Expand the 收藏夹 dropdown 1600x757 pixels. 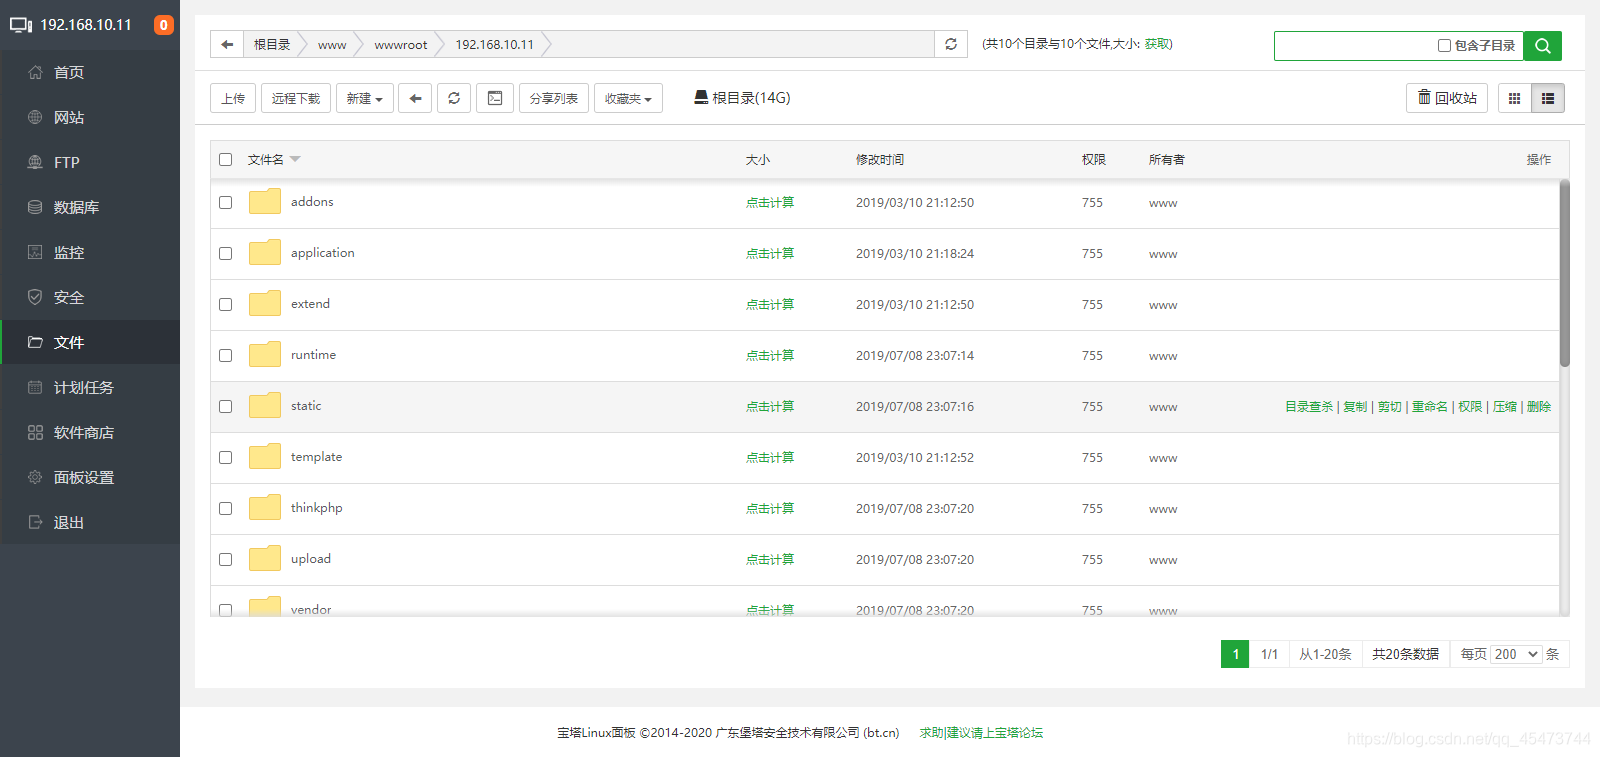tap(628, 98)
